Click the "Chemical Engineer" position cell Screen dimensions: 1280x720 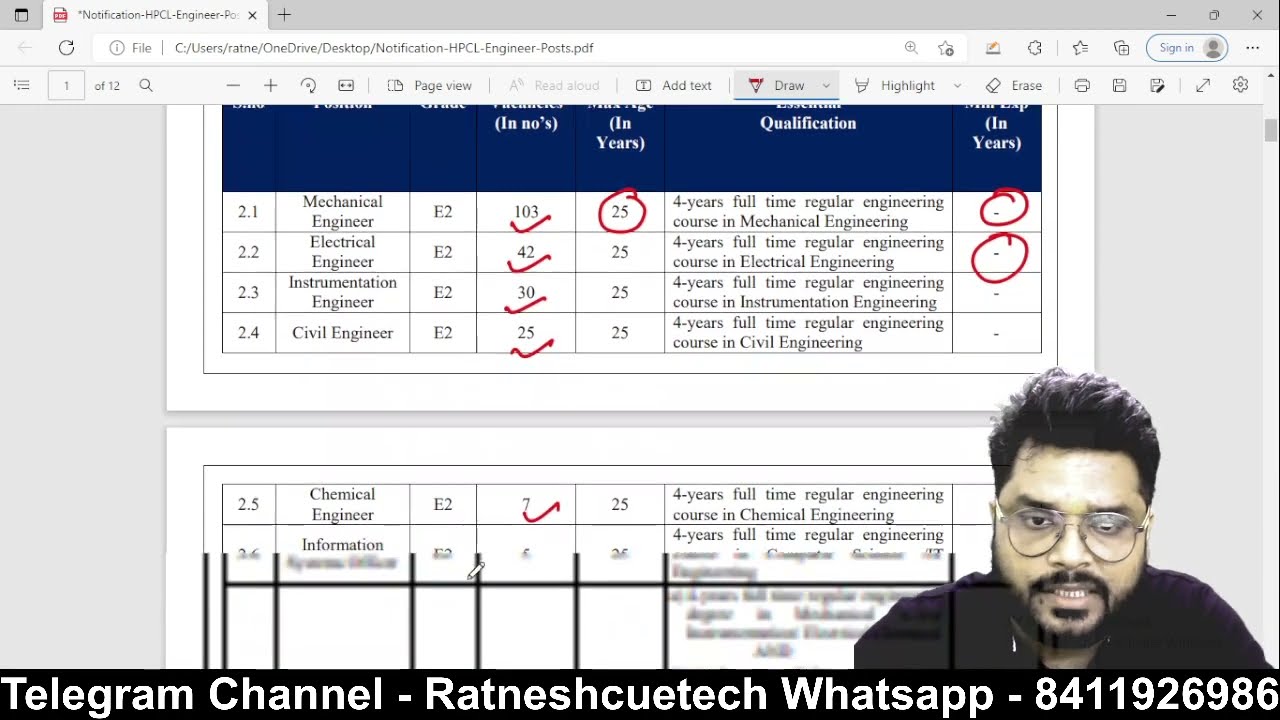pyautogui.click(x=342, y=505)
